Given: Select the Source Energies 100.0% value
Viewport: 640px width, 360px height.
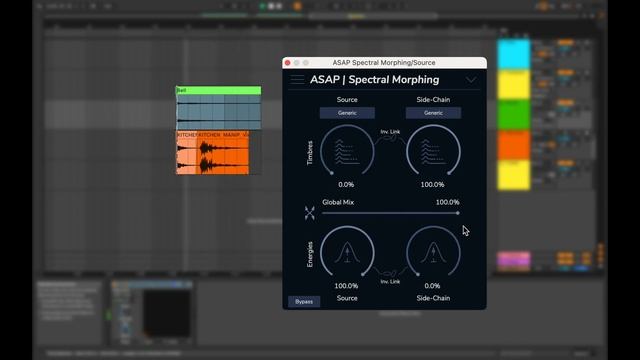Looking at the screenshot, I should (x=346, y=286).
